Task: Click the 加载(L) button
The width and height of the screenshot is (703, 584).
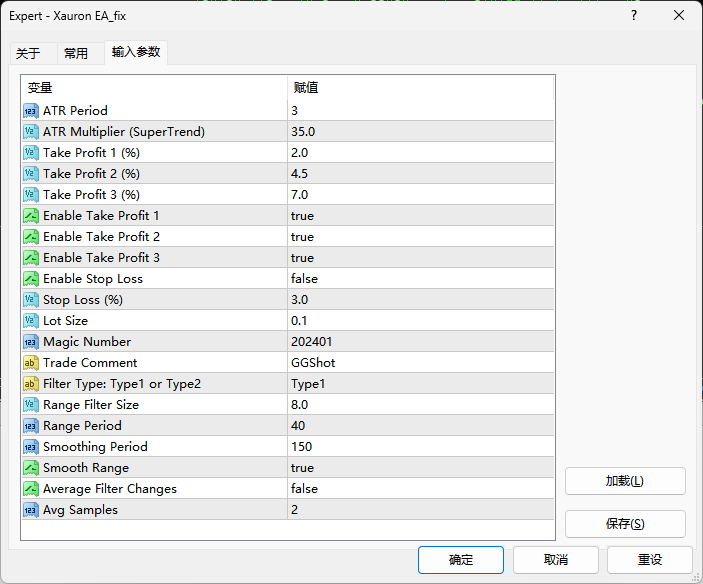Action: point(625,481)
